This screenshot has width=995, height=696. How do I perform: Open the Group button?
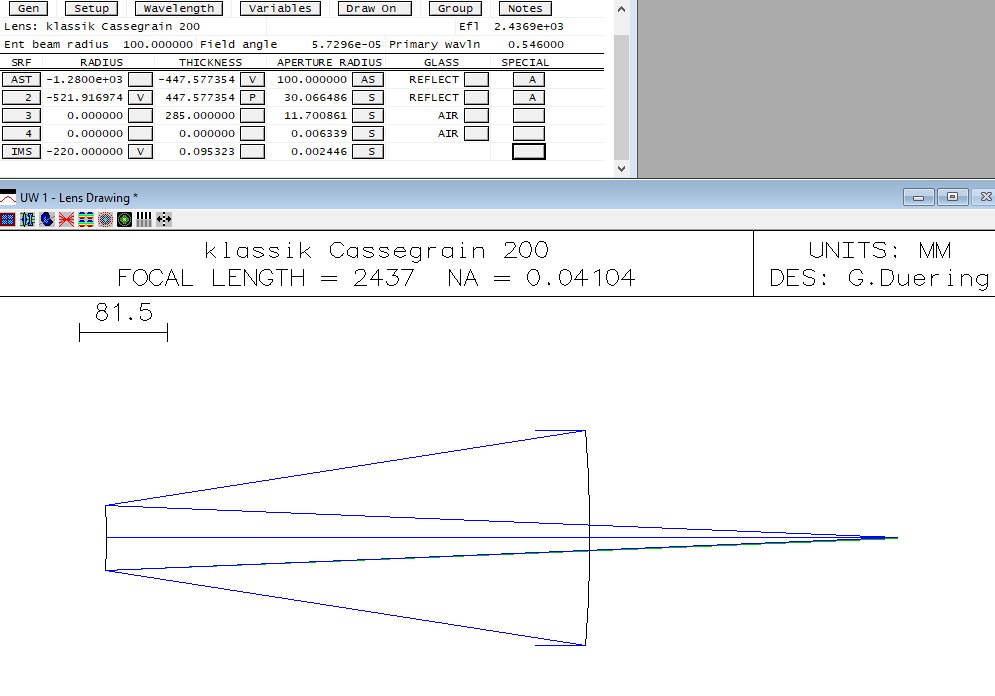coord(456,8)
